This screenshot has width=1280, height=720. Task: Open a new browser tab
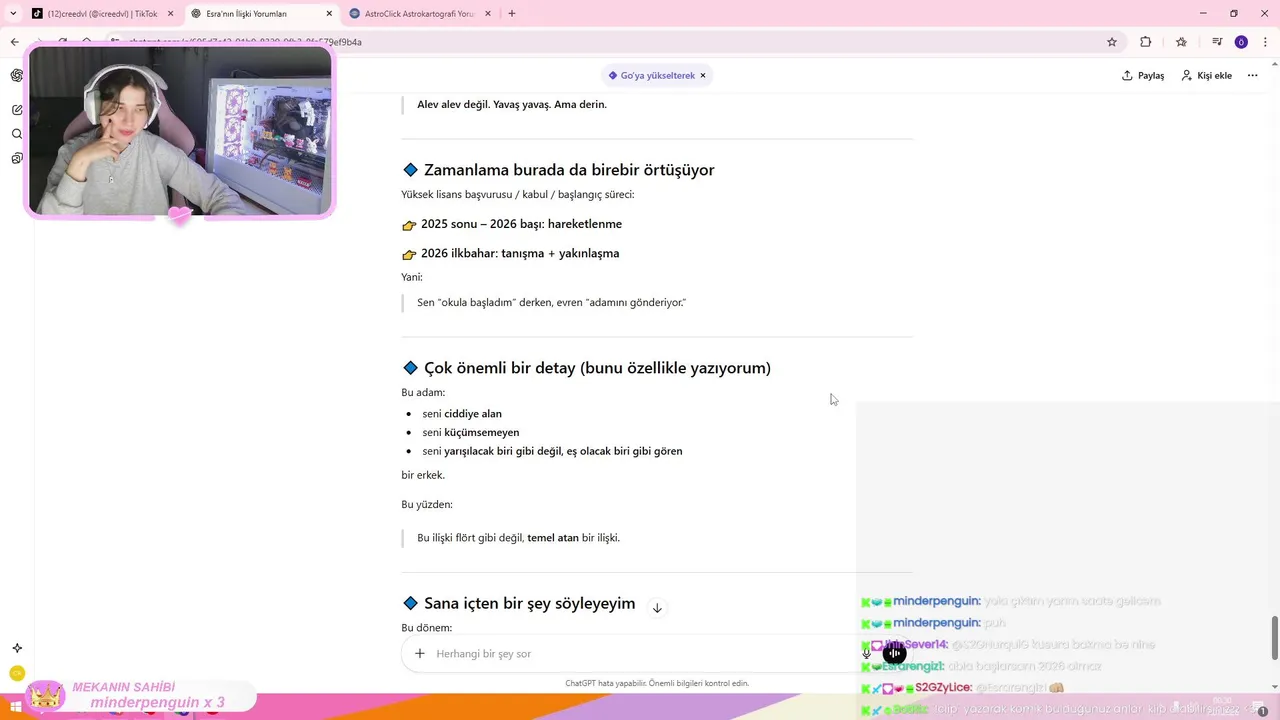512,14
